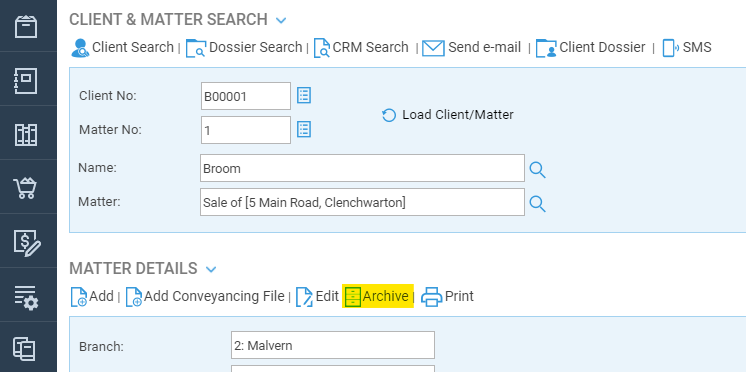
Task: Open Client Search tool
Action: pos(122,48)
